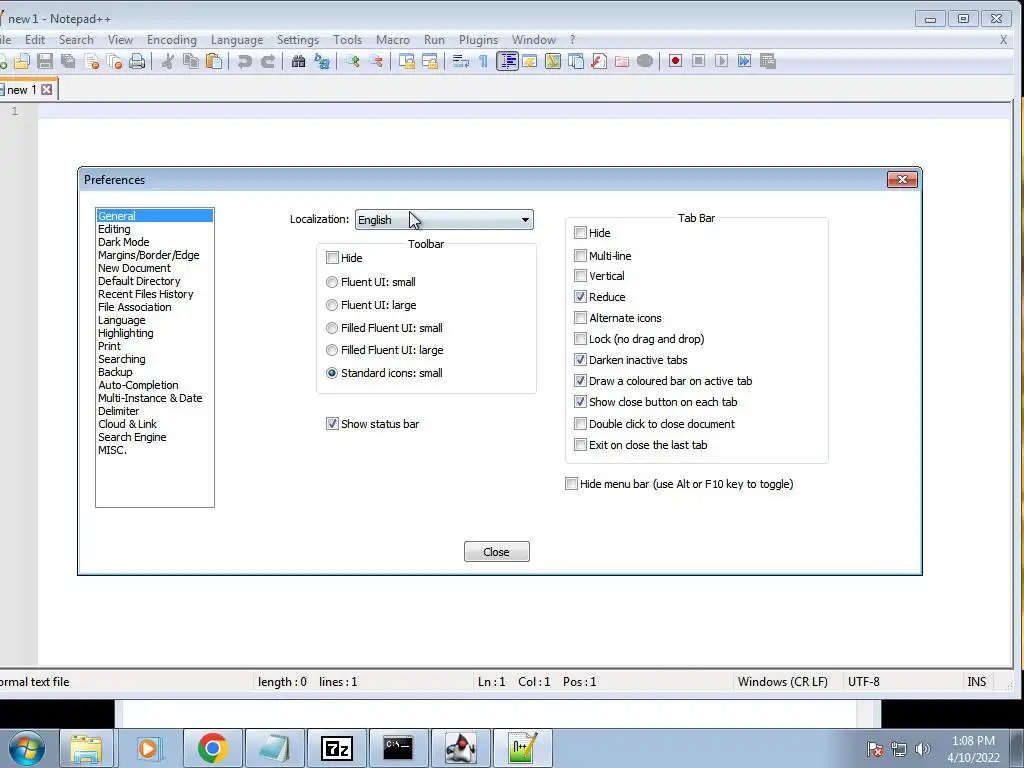Open Command Prompt from the taskbar
Screen dimensions: 1024x768
[x=398, y=748]
